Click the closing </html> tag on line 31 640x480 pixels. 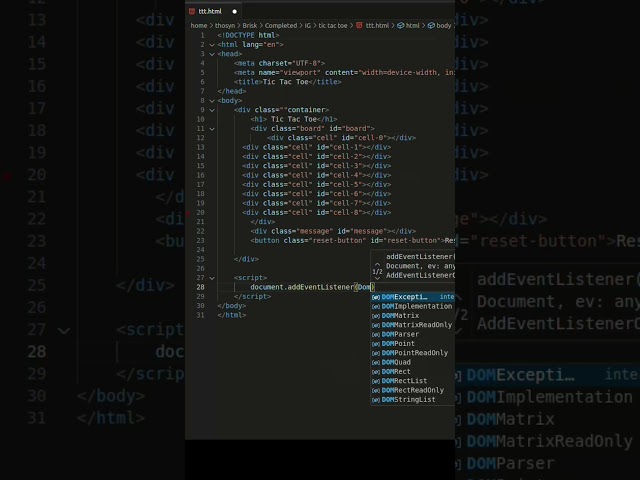click(231, 316)
